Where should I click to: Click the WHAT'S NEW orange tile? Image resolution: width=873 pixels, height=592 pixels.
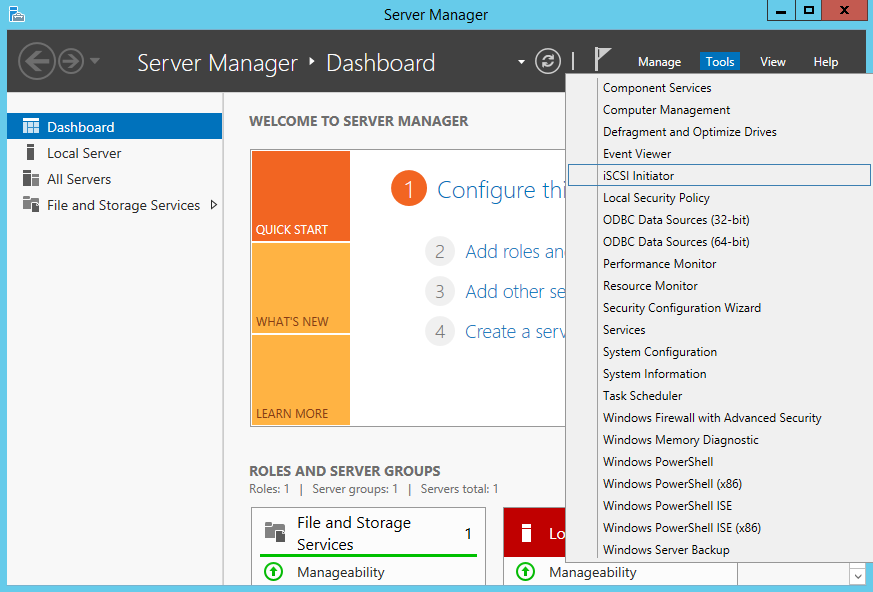tap(300, 288)
